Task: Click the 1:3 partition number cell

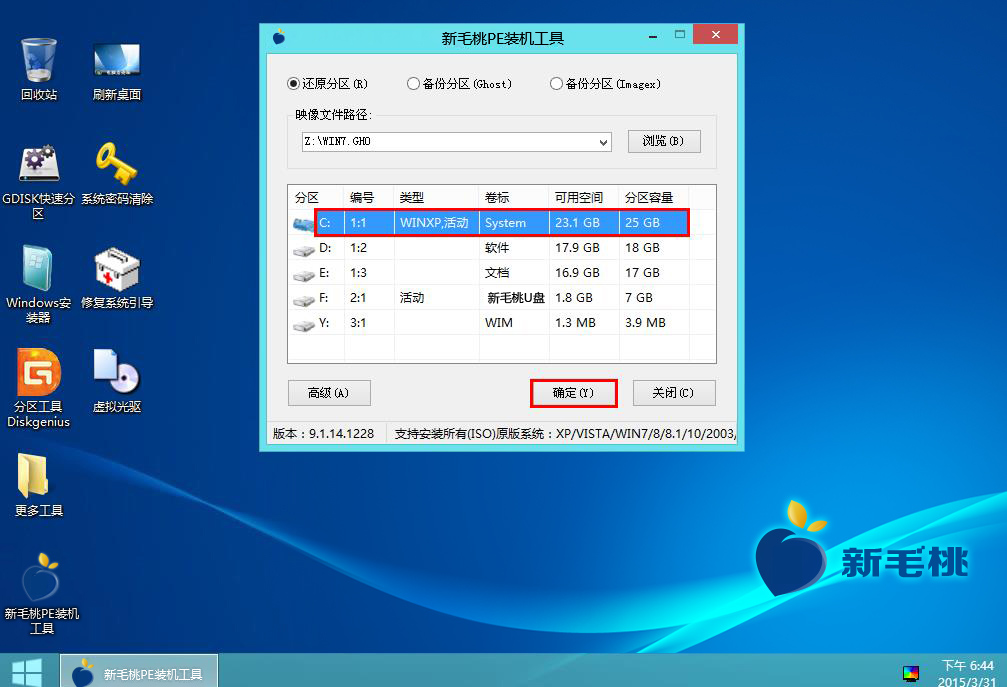Action: point(358,273)
